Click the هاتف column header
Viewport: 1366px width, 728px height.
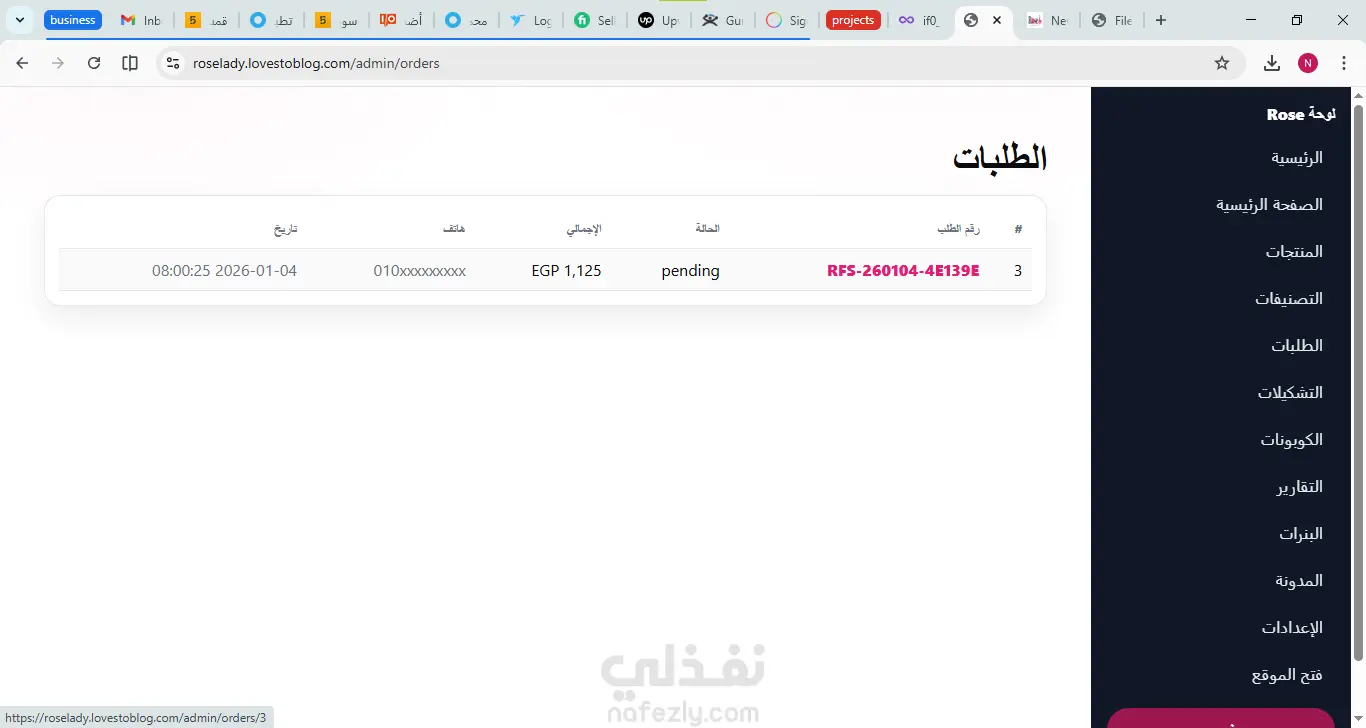tap(455, 229)
